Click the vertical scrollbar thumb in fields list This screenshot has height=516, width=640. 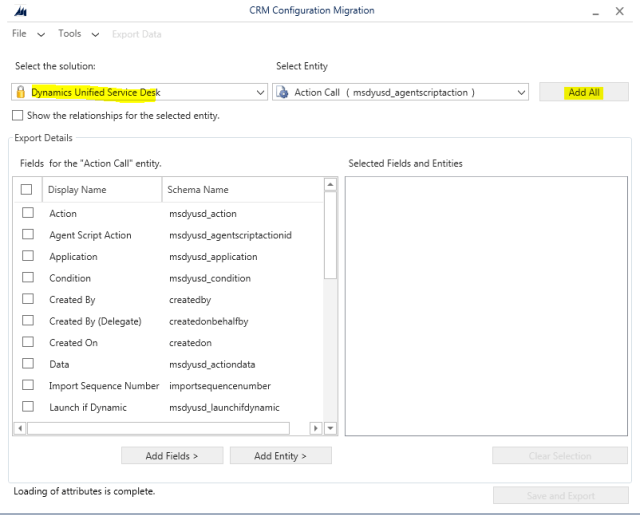pyautogui.click(x=330, y=235)
